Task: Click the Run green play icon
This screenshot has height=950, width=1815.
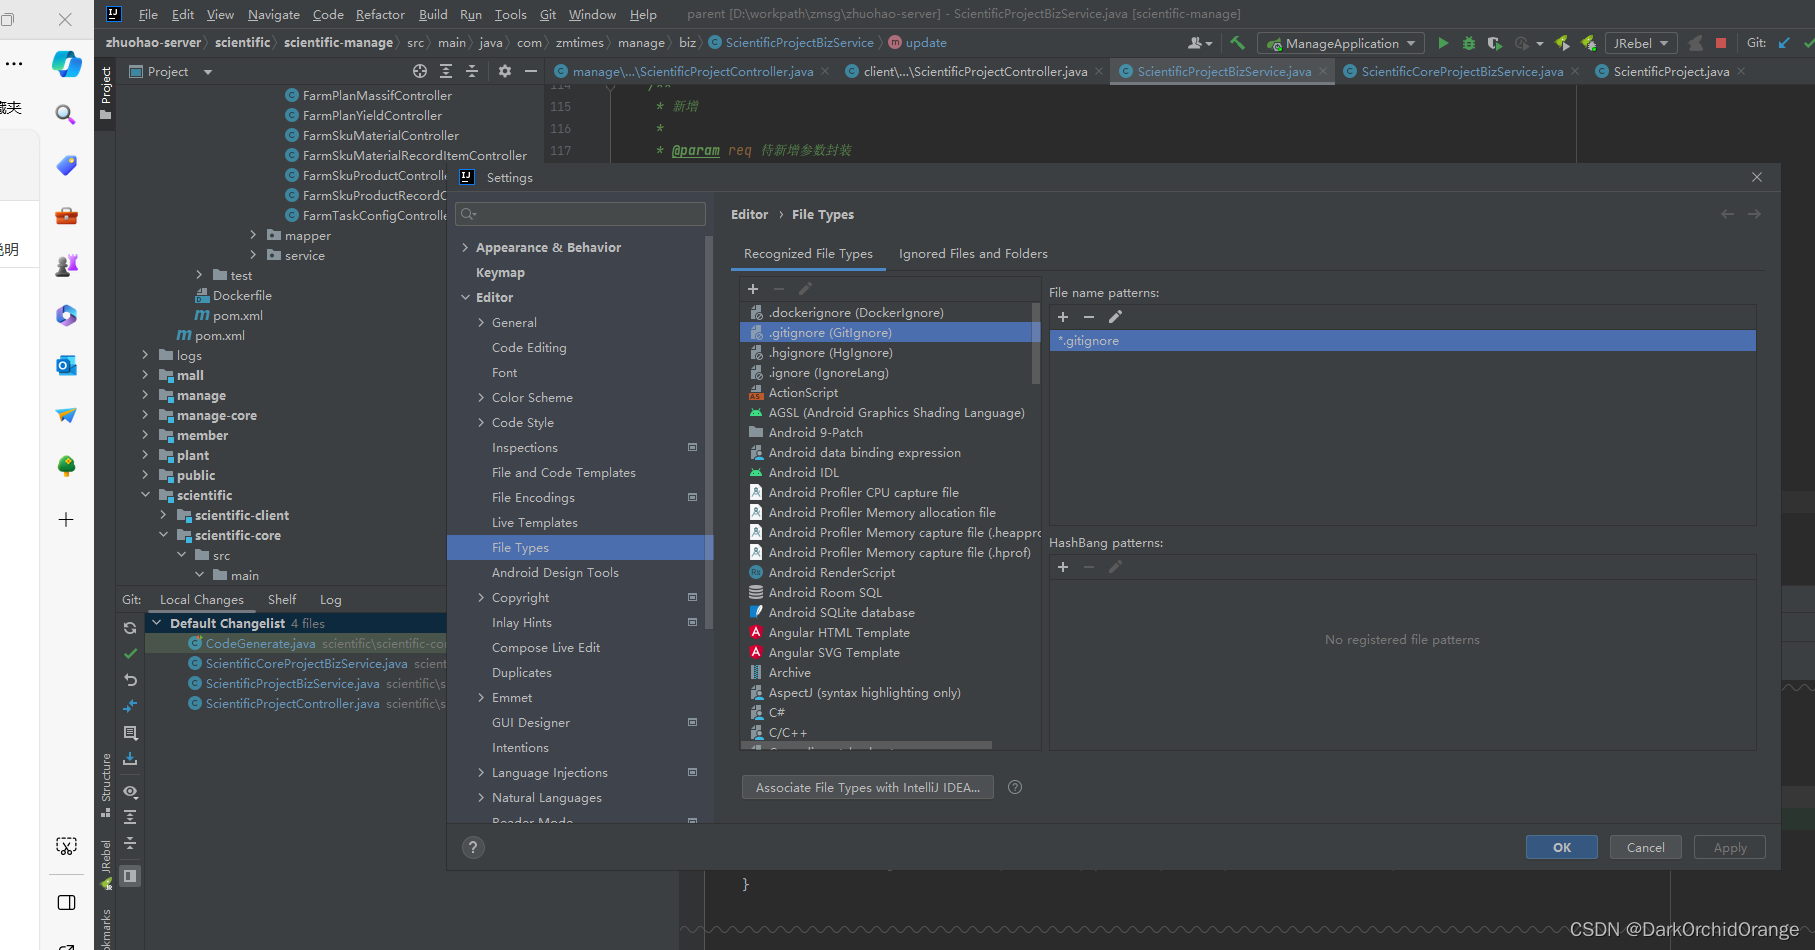Action: (x=1442, y=43)
